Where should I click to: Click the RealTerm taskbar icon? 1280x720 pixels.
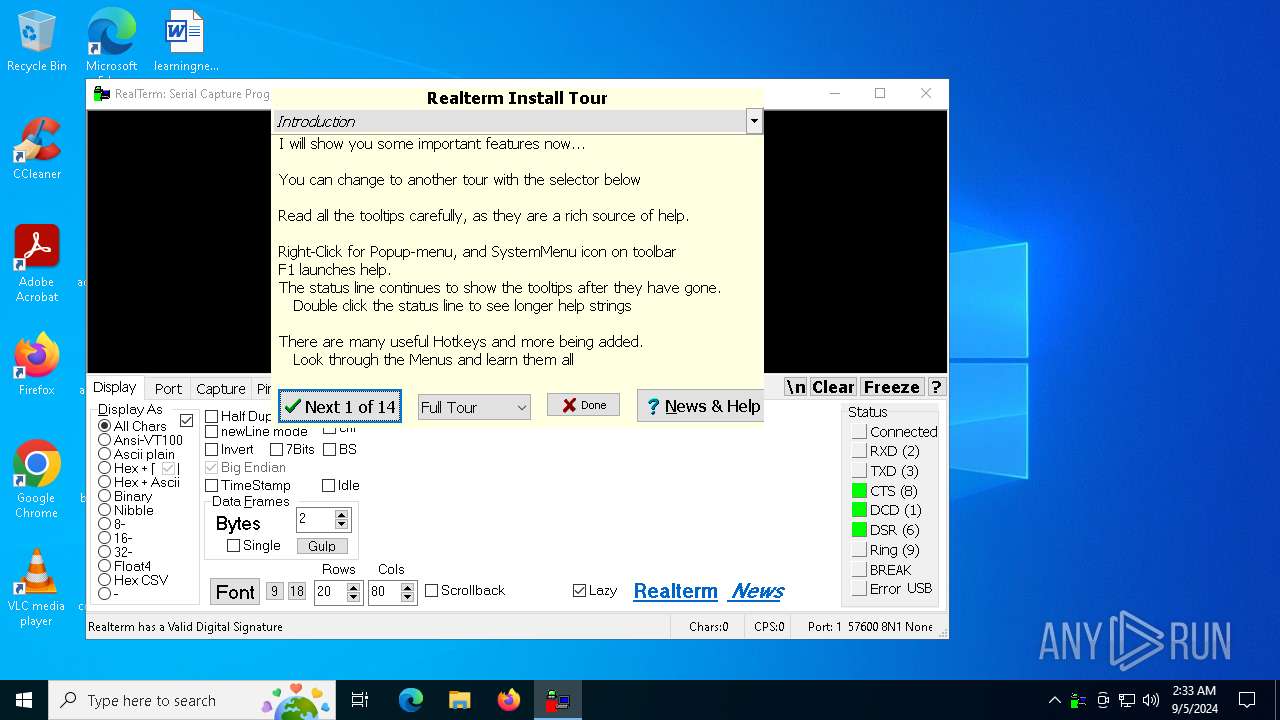(x=557, y=700)
